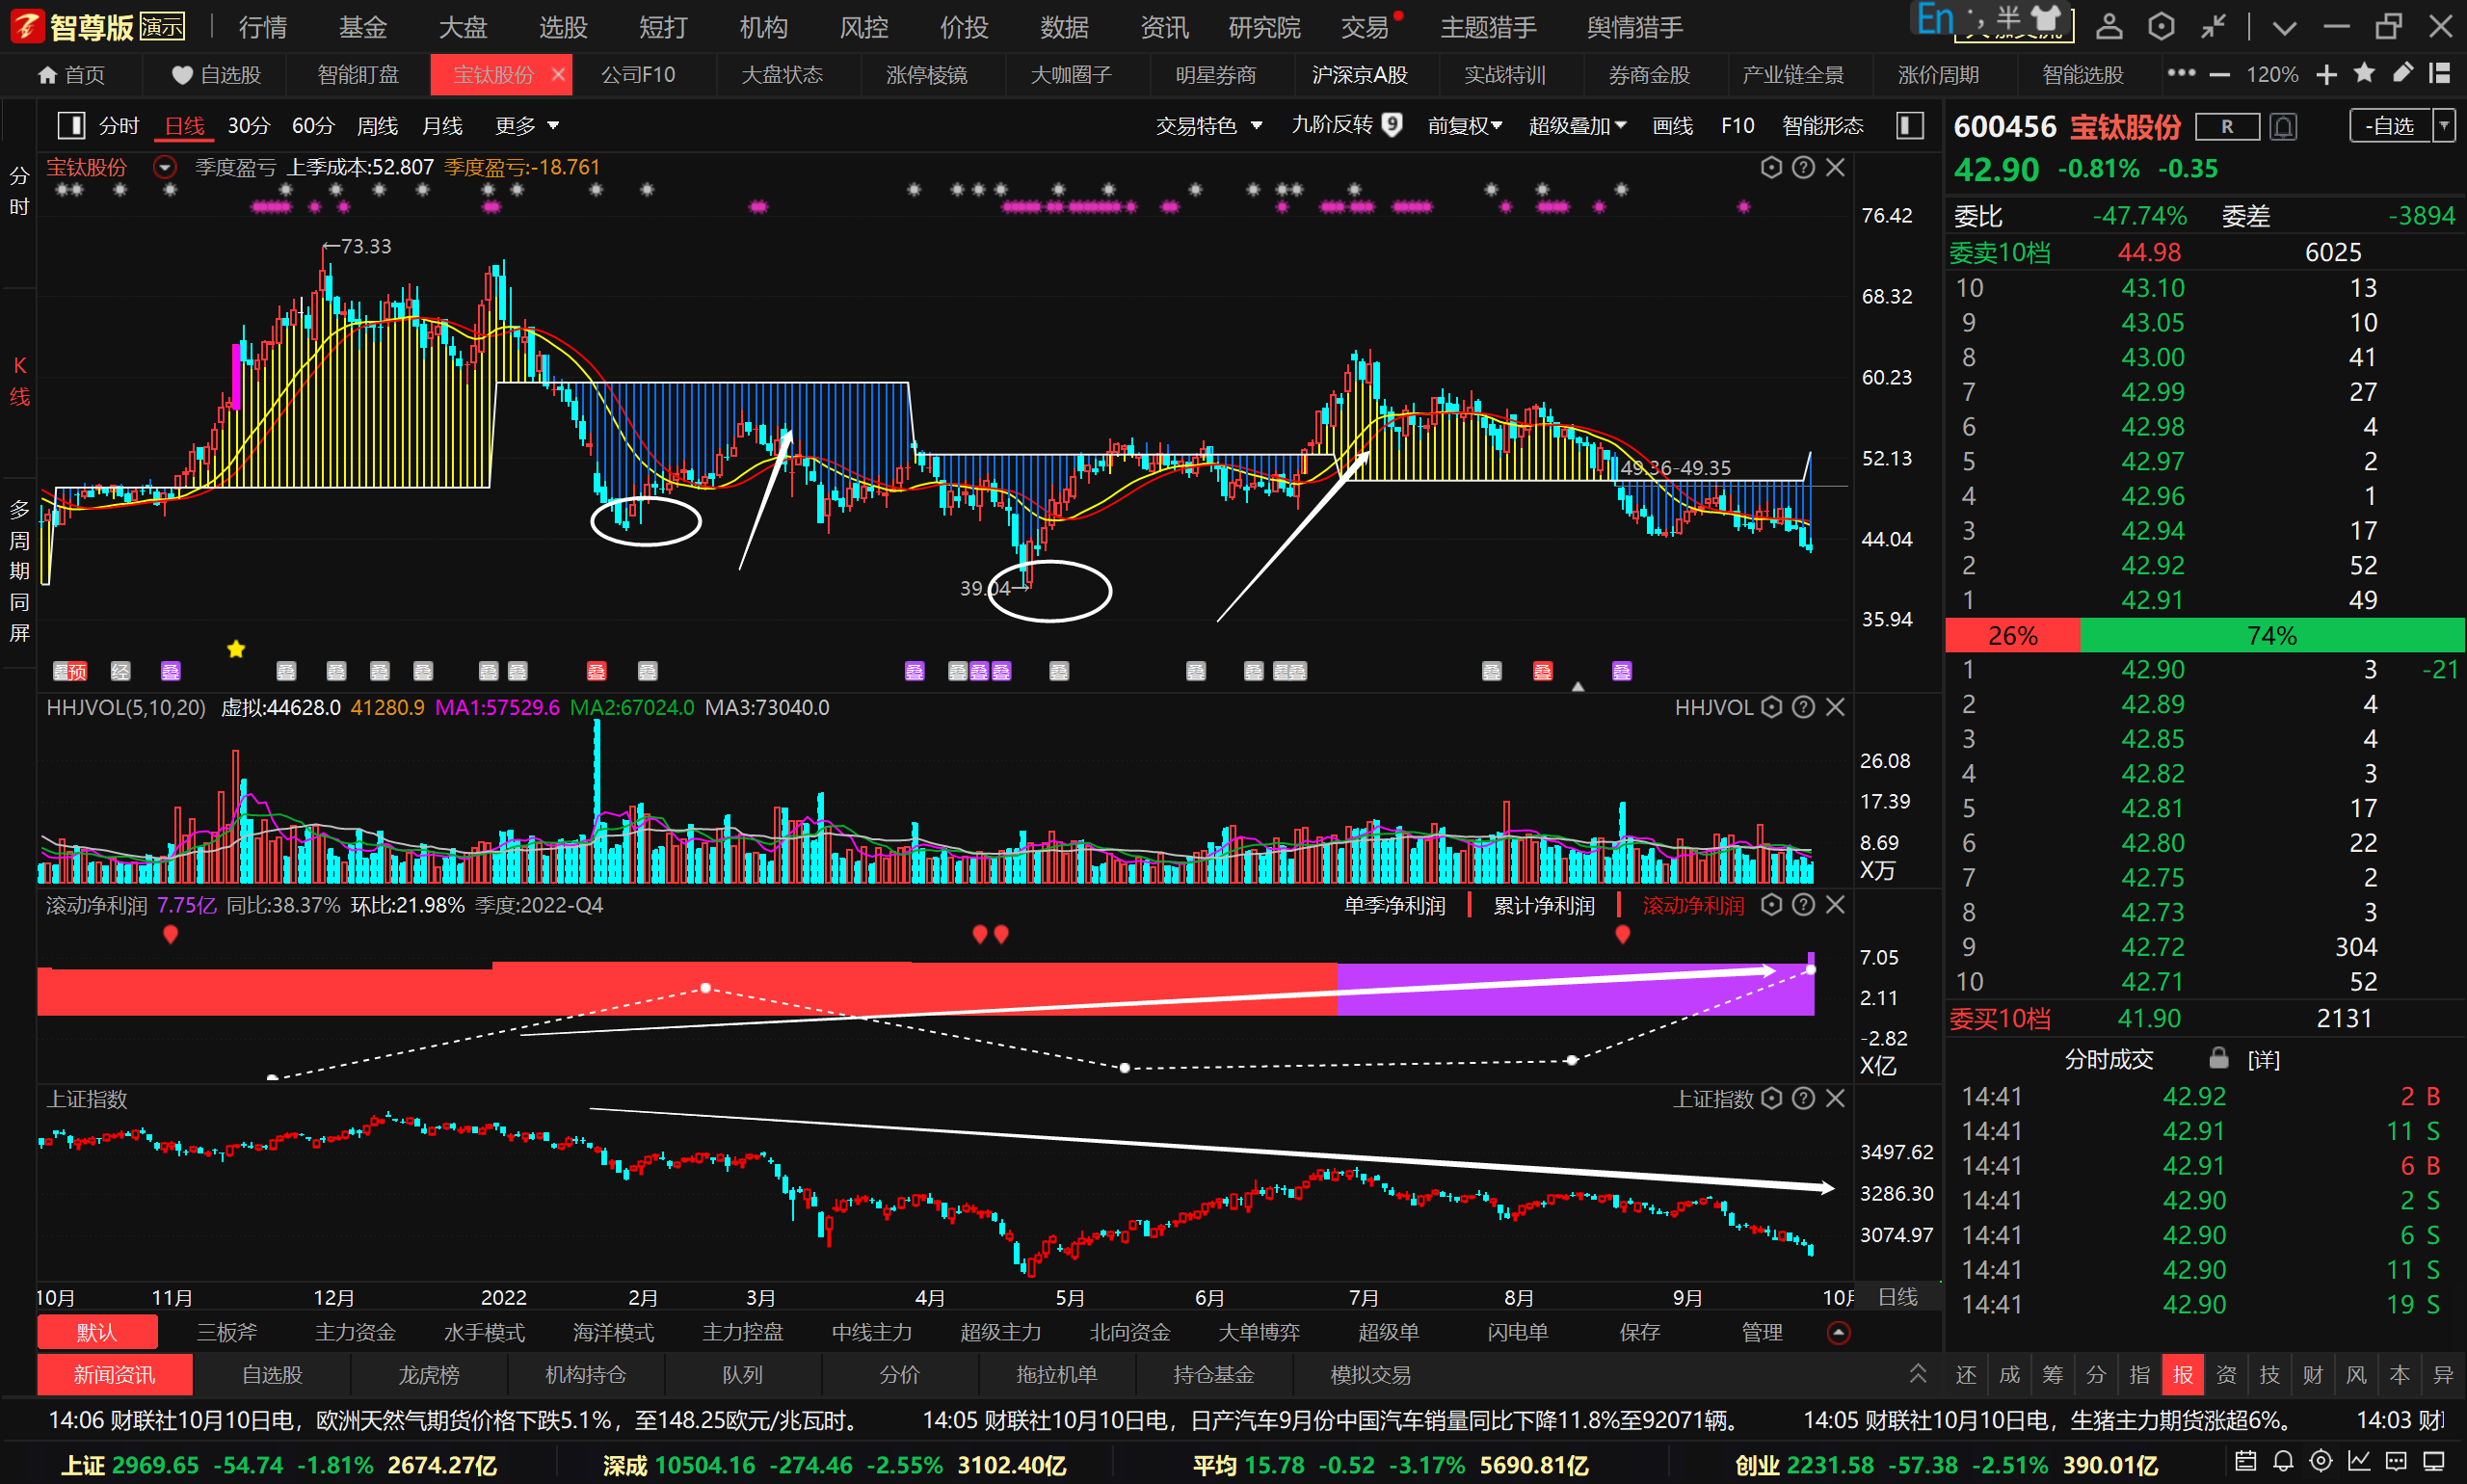Open F10 company info in chart toolbar
The image size is (2467, 1484).
click(x=1738, y=125)
